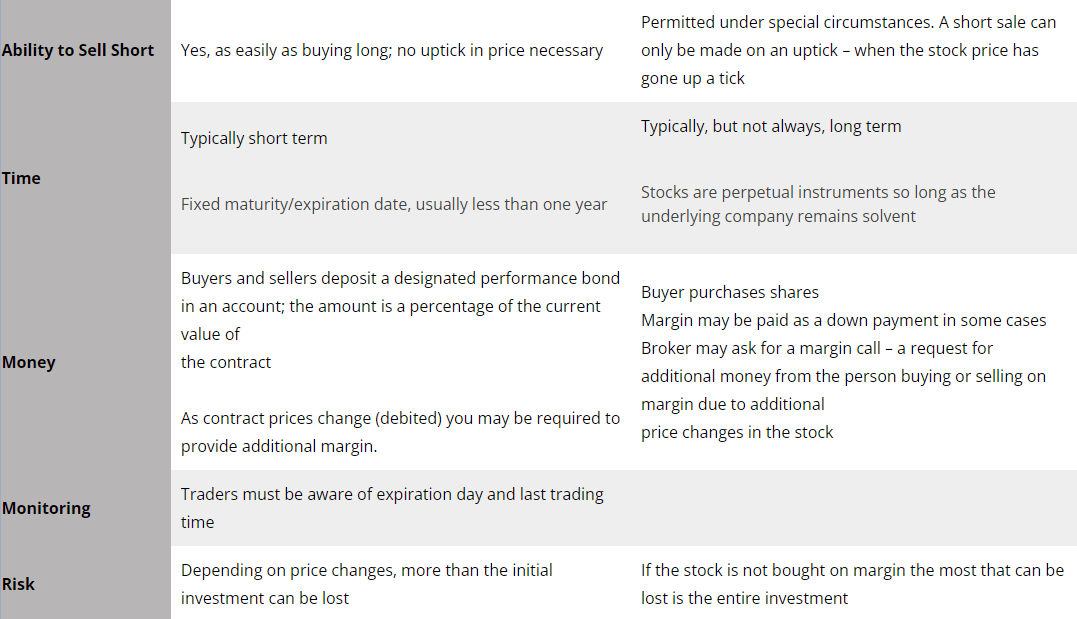
Task: Select the "As contract prices change (debited)" paragraph
Action: pos(400,432)
